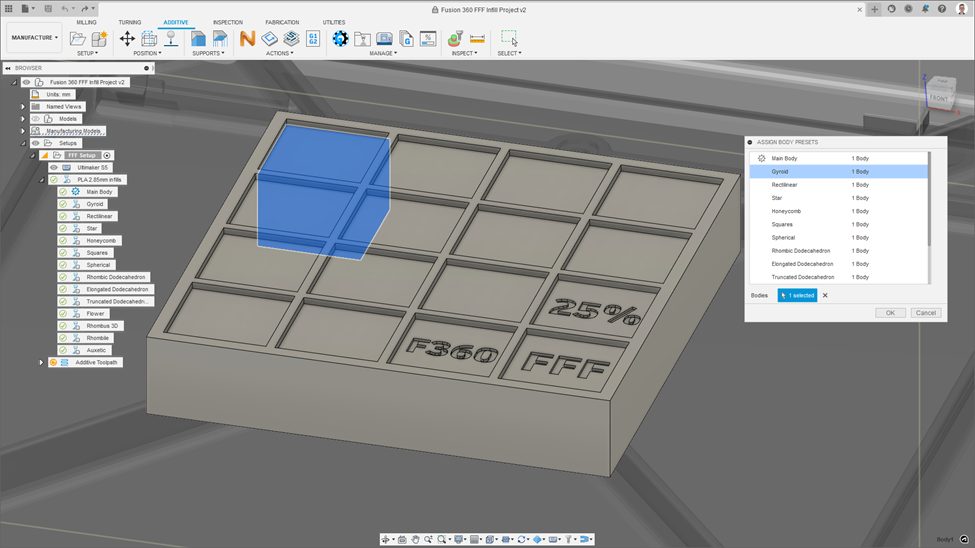This screenshot has height=548, width=975.
Task: Open the blue gear print settings library
Action: point(340,38)
